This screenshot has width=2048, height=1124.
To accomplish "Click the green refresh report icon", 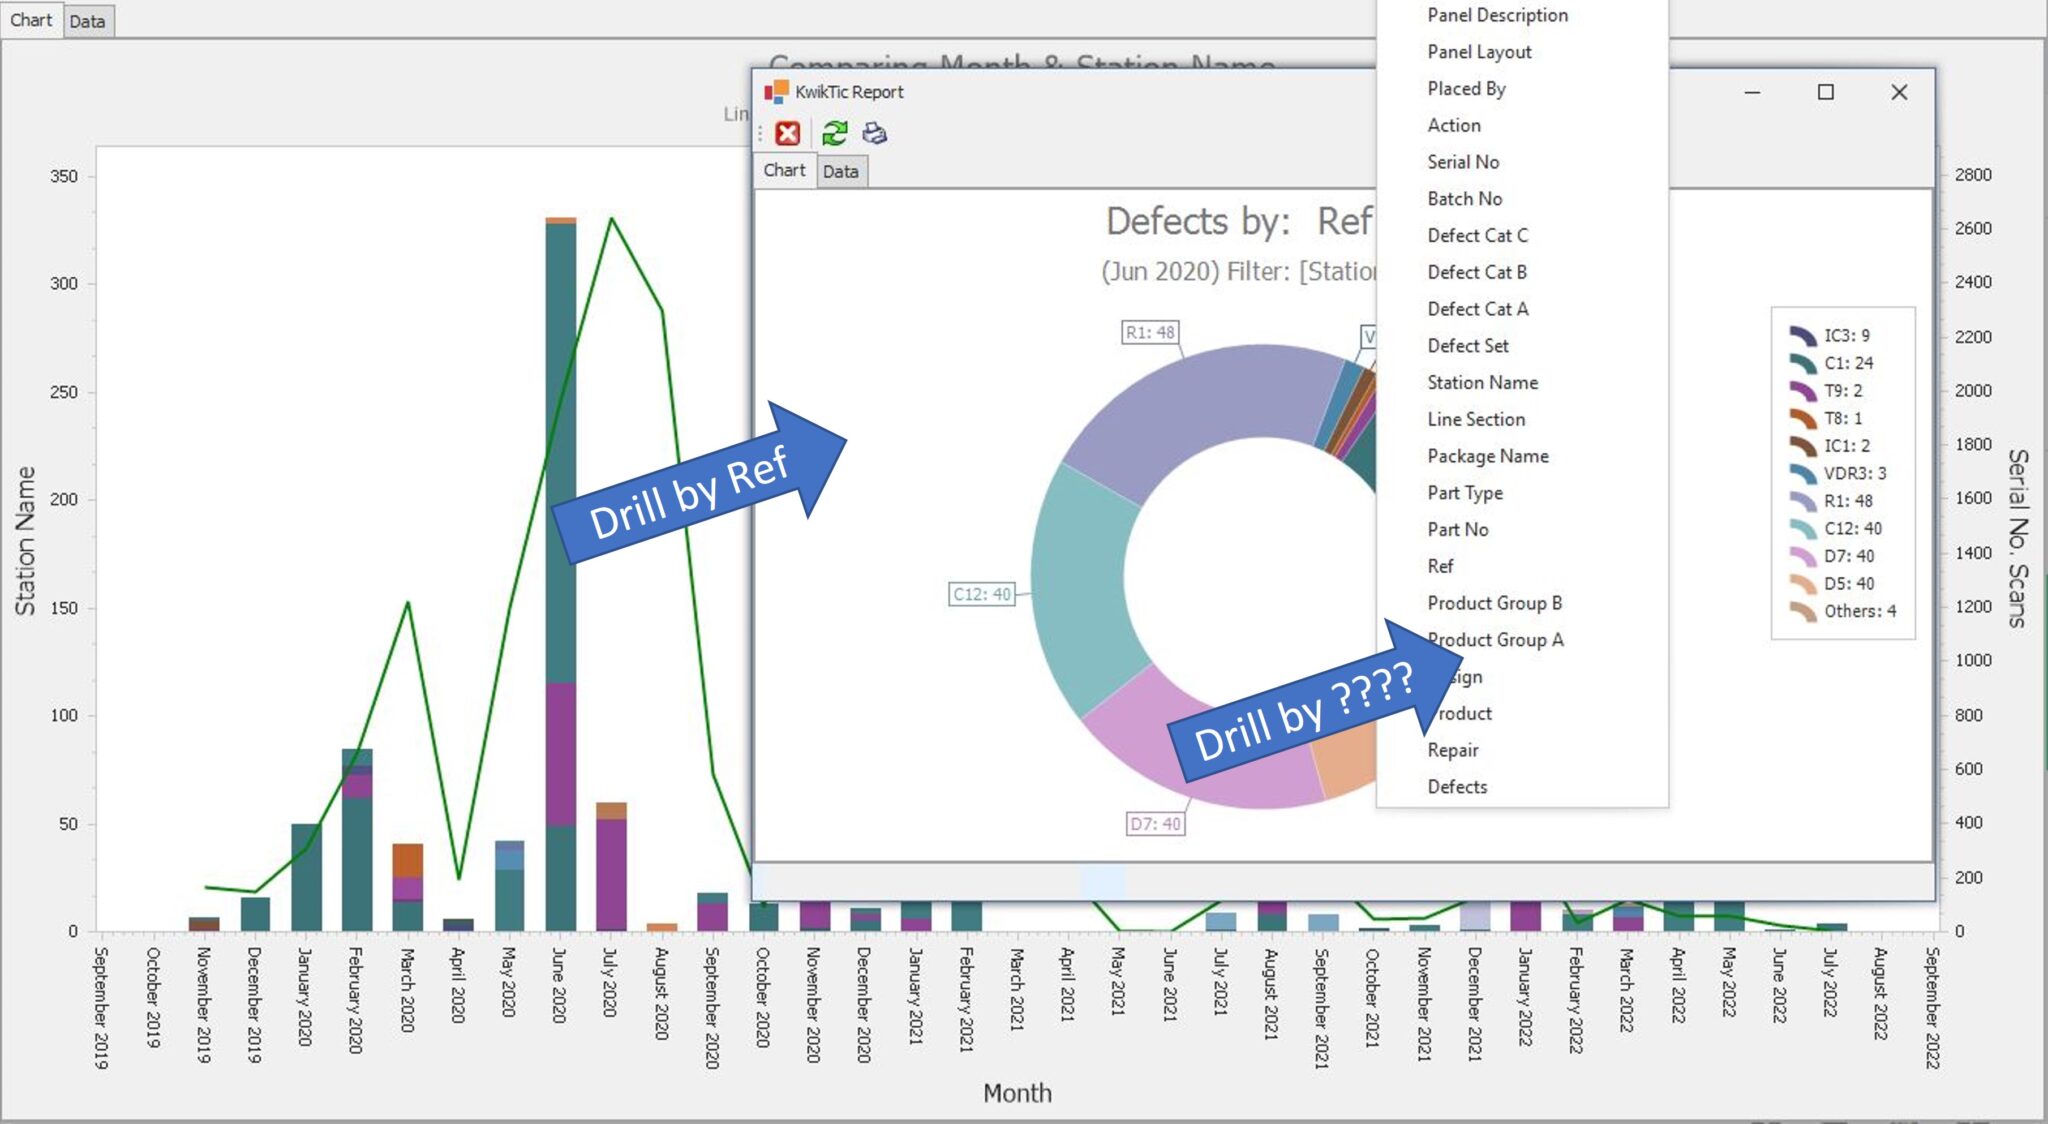I will pos(834,133).
